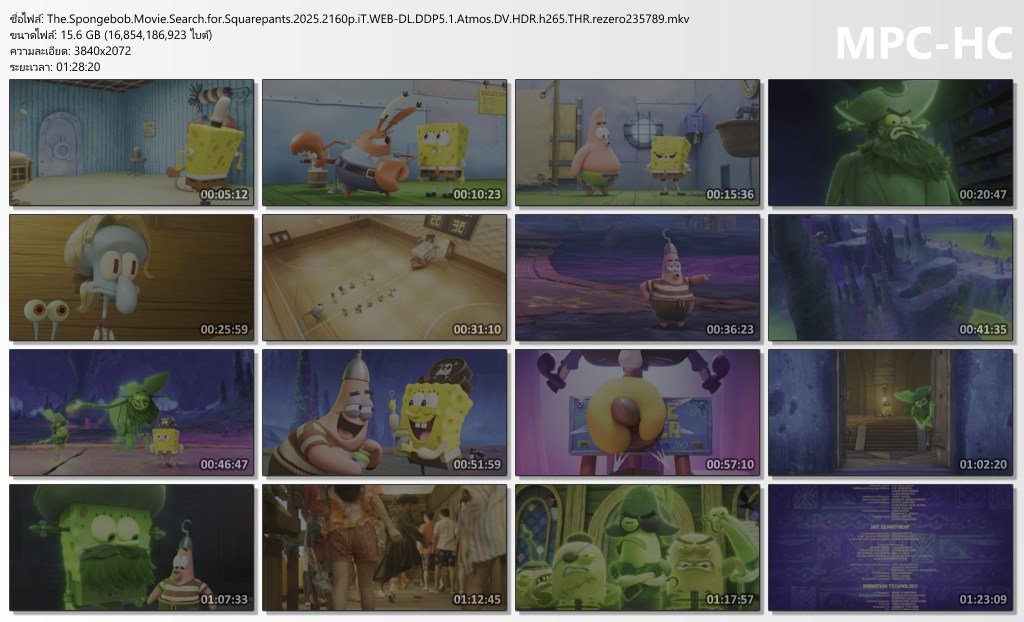The image size is (1024, 622).
Task: Open the green ghost pirate frame at 00:20:47
Action: tap(890, 142)
